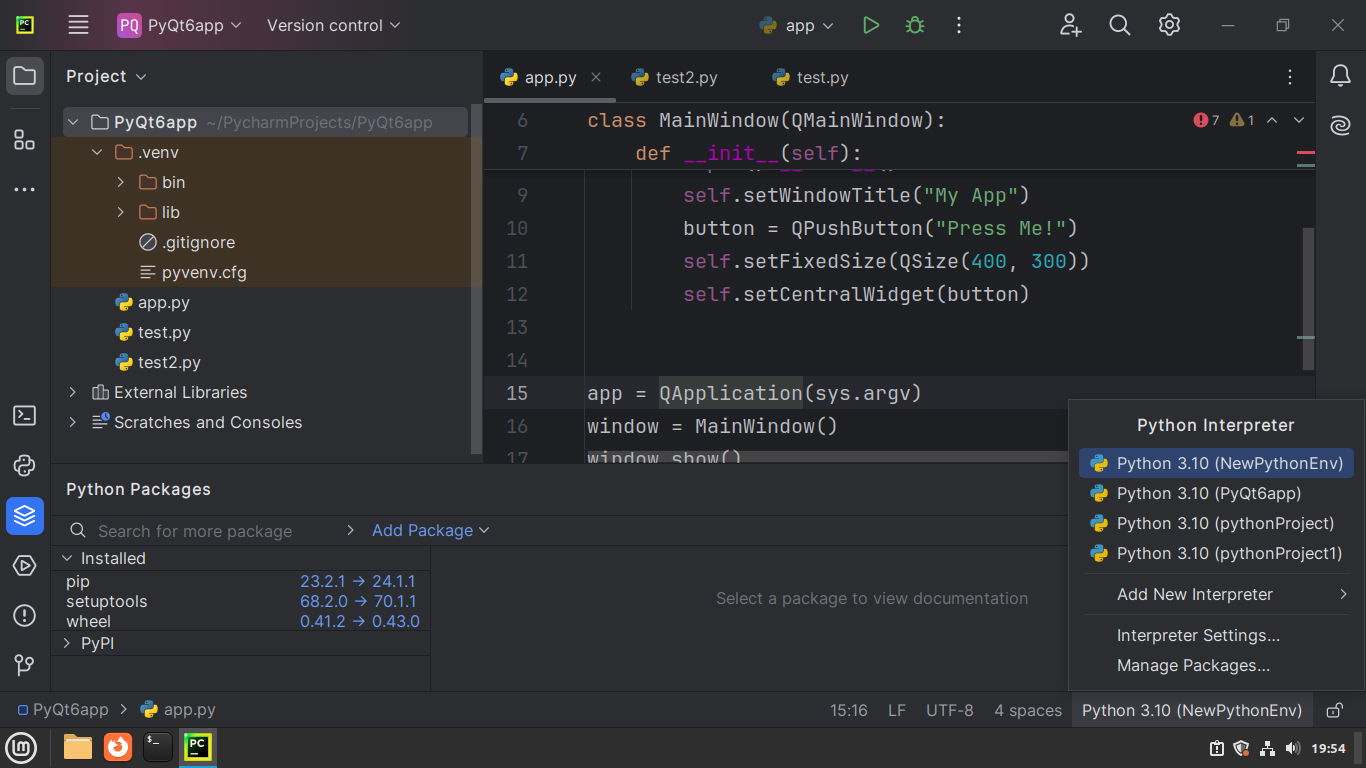Open Version control dropdown

tap(333, 26)
